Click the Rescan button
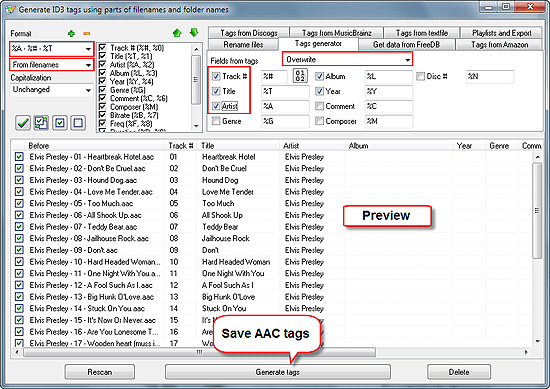Screen dimensions: 550x389 tap(100, 372)
